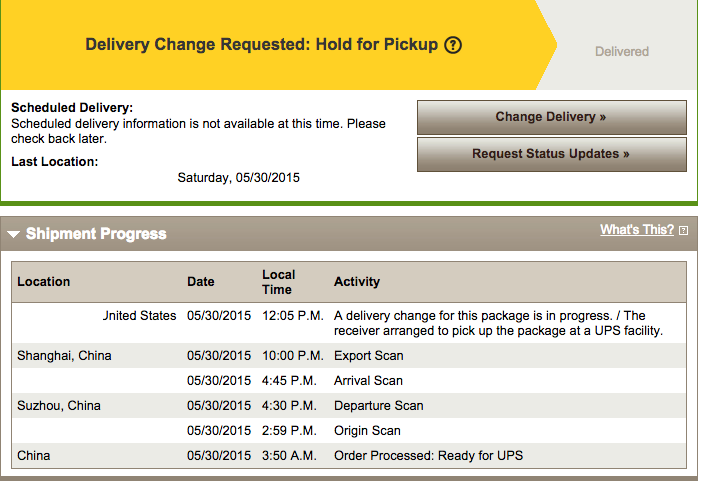Open the What's This? link
The width and height of the screenshot is (702, 481).
pyautogui.click(x=637, y=230)
